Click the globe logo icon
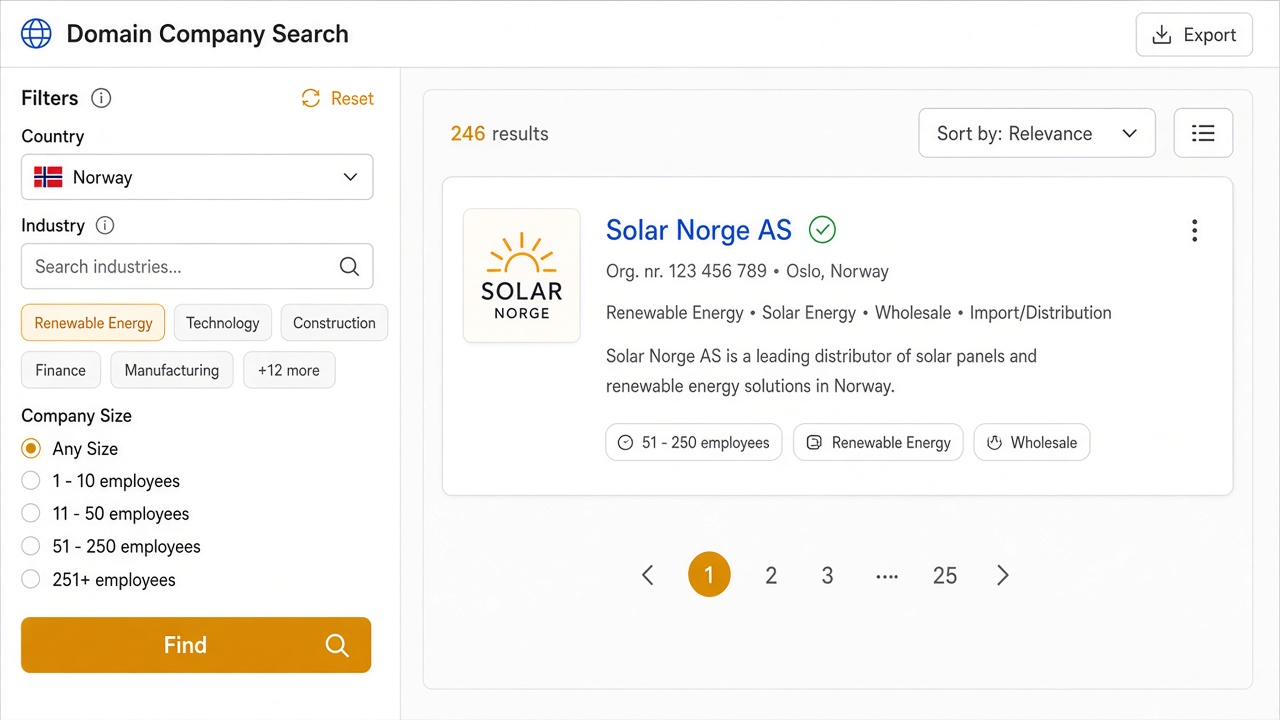This screenshot has width=1280, height=720. (36, 34)
